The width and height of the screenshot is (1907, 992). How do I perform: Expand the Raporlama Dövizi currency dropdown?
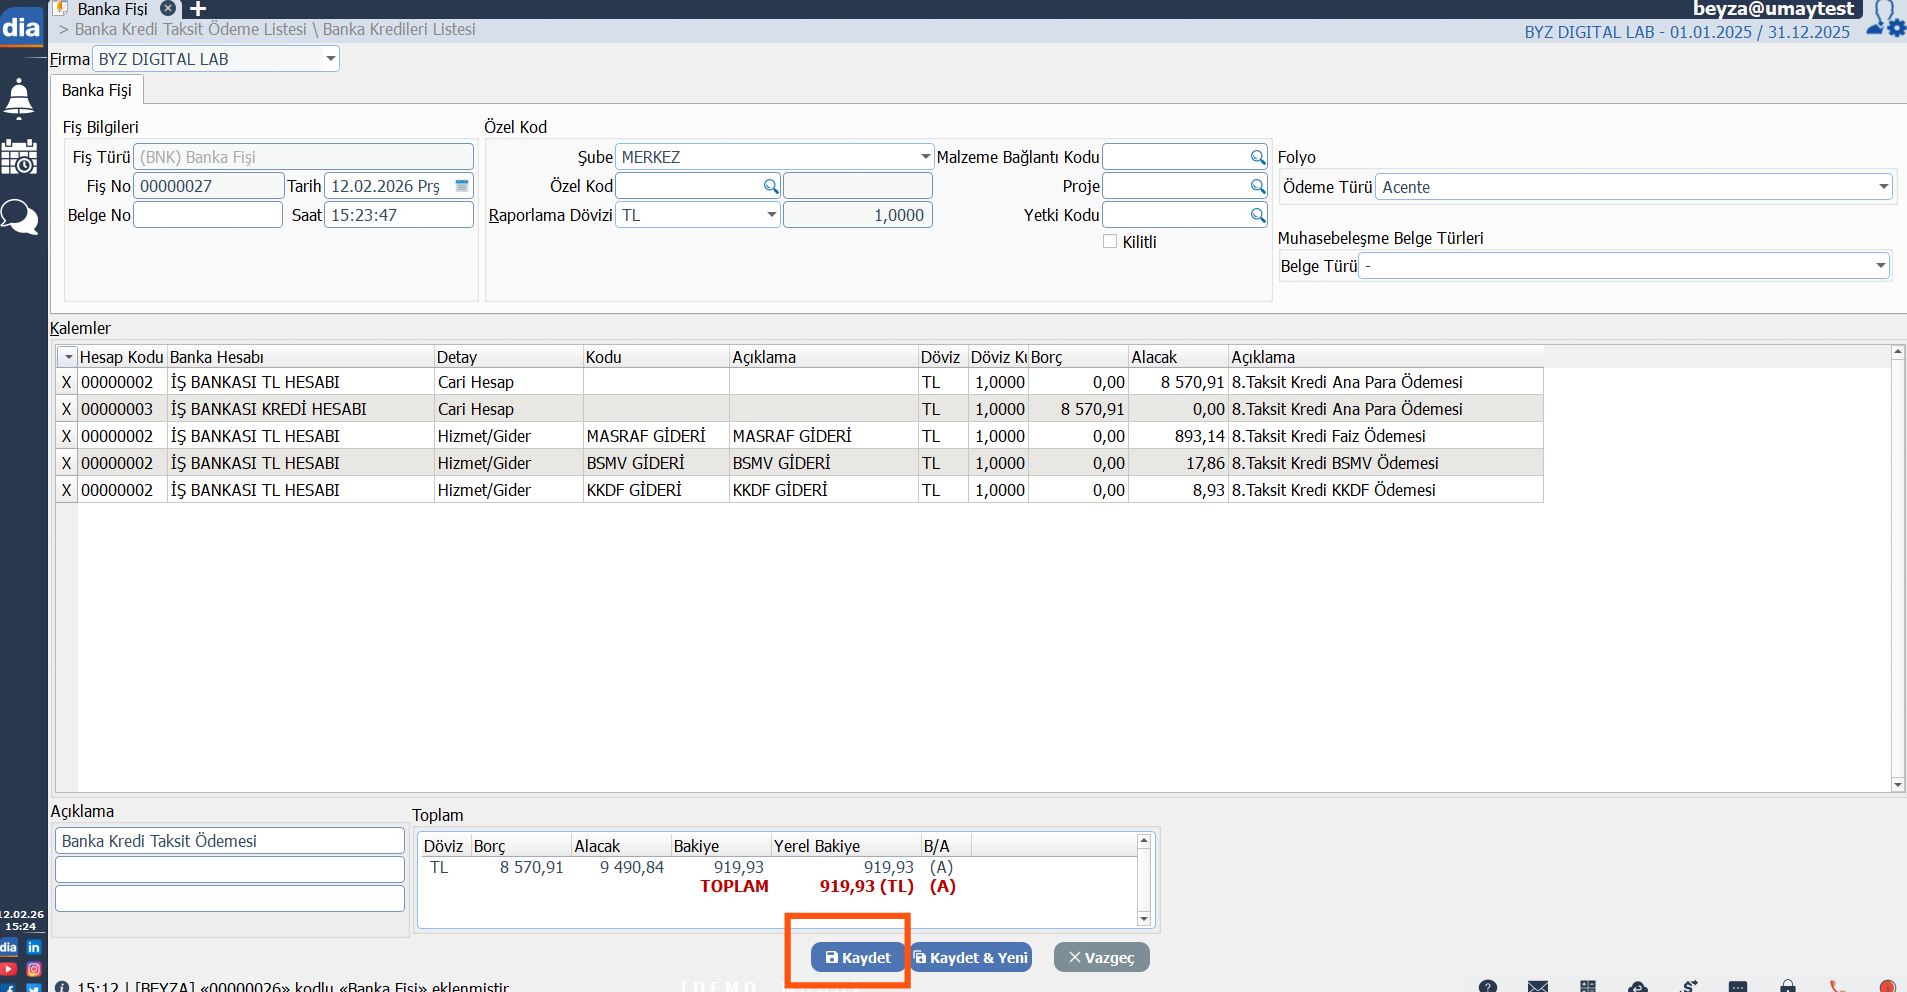pyautogui.click(x=771, y=215)
